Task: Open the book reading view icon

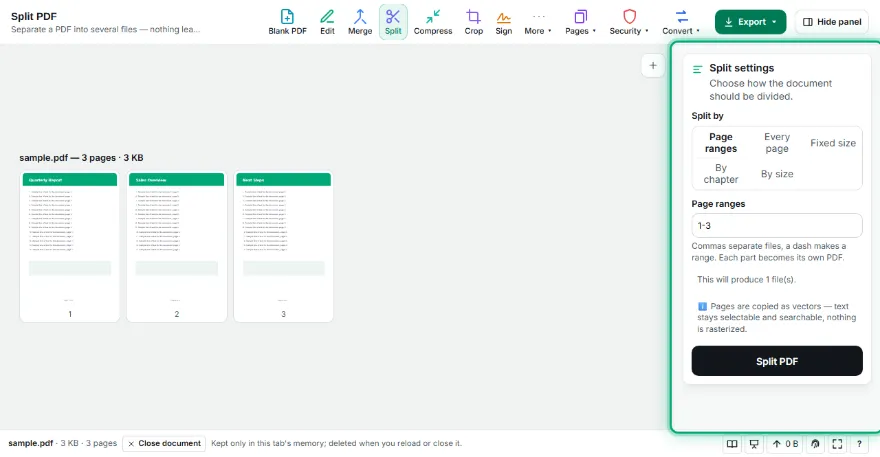Action: (732, 444)
